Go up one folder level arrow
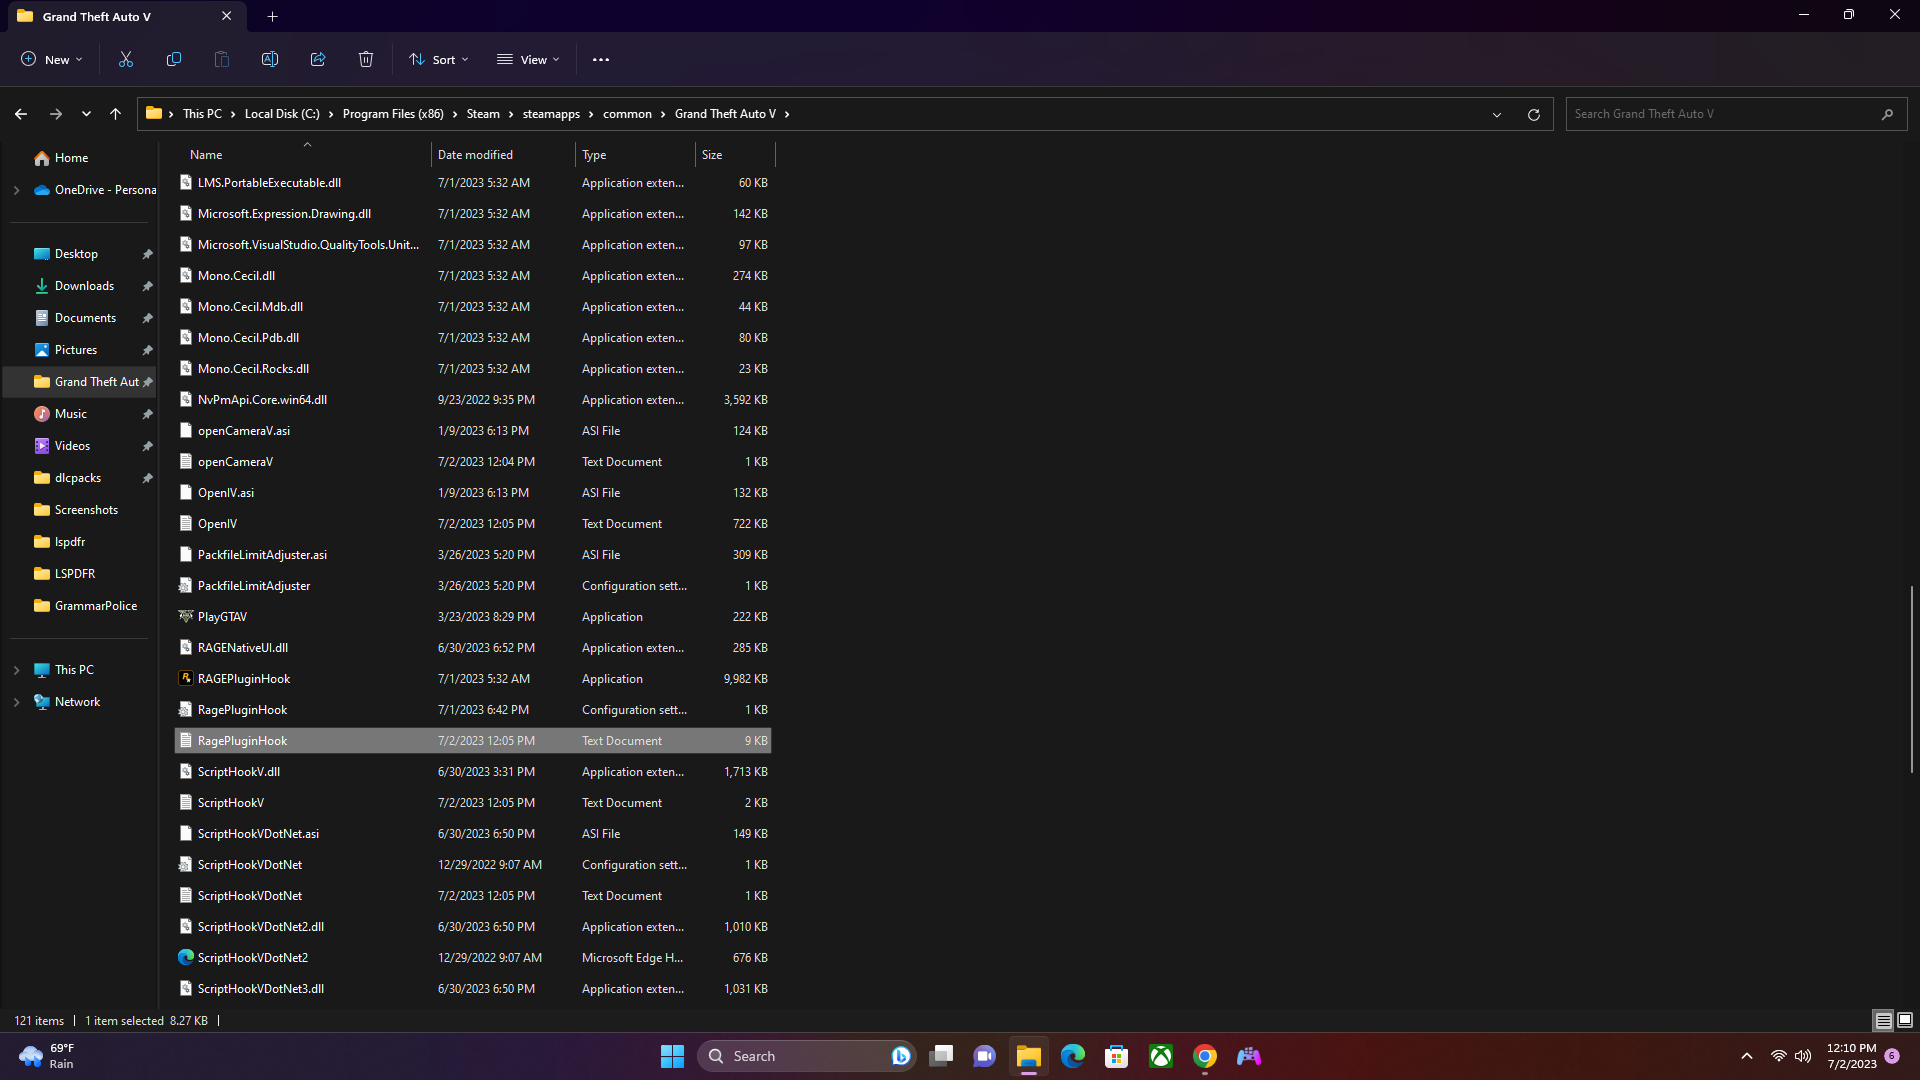The height and width of the screenshot is (1080, 1920). [x=116, y=114]
